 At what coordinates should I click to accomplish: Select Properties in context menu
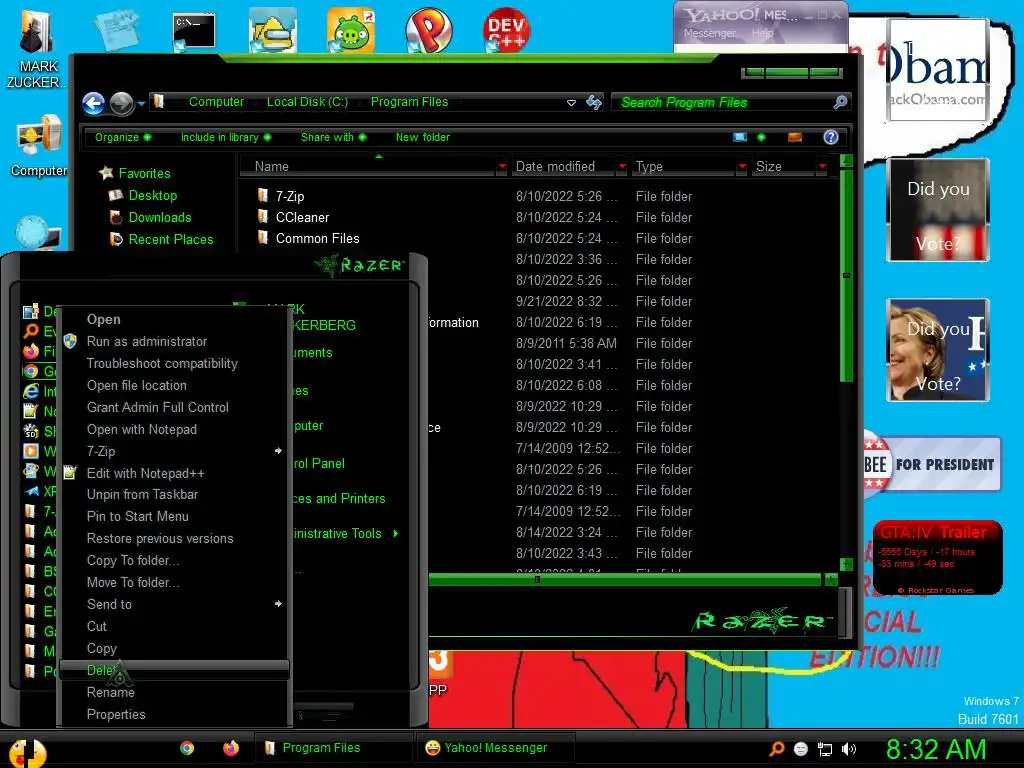pyautogui.click(x=174, y=714)
